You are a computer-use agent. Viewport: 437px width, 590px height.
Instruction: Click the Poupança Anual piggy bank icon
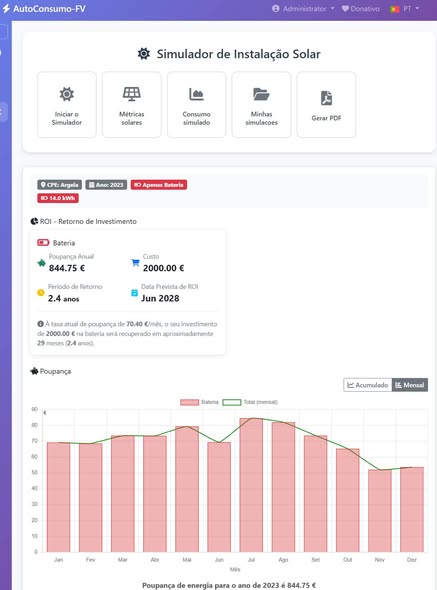41,263
